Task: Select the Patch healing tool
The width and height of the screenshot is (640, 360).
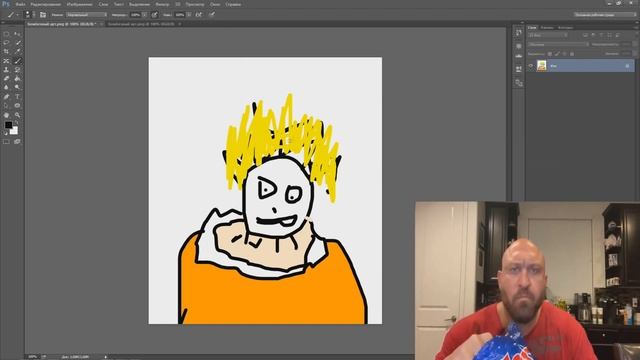Action: (x=6, y=61)
